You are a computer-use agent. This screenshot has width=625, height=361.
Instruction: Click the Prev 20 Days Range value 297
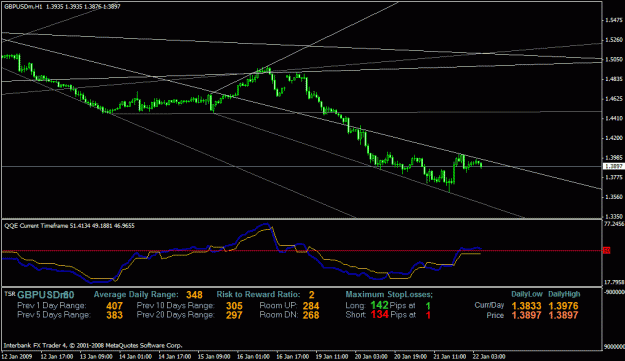pyautogui.click(x=234, y=315)
